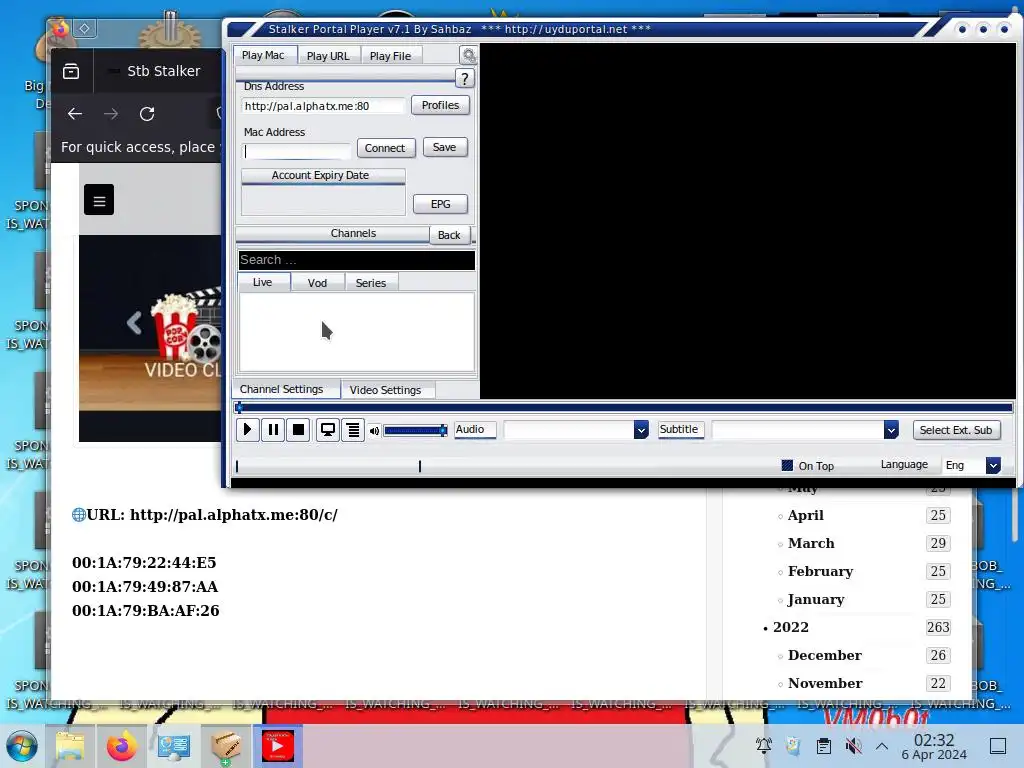Open the April archive link
This screenshot has width=1024, height=768.
pos(805,515)
